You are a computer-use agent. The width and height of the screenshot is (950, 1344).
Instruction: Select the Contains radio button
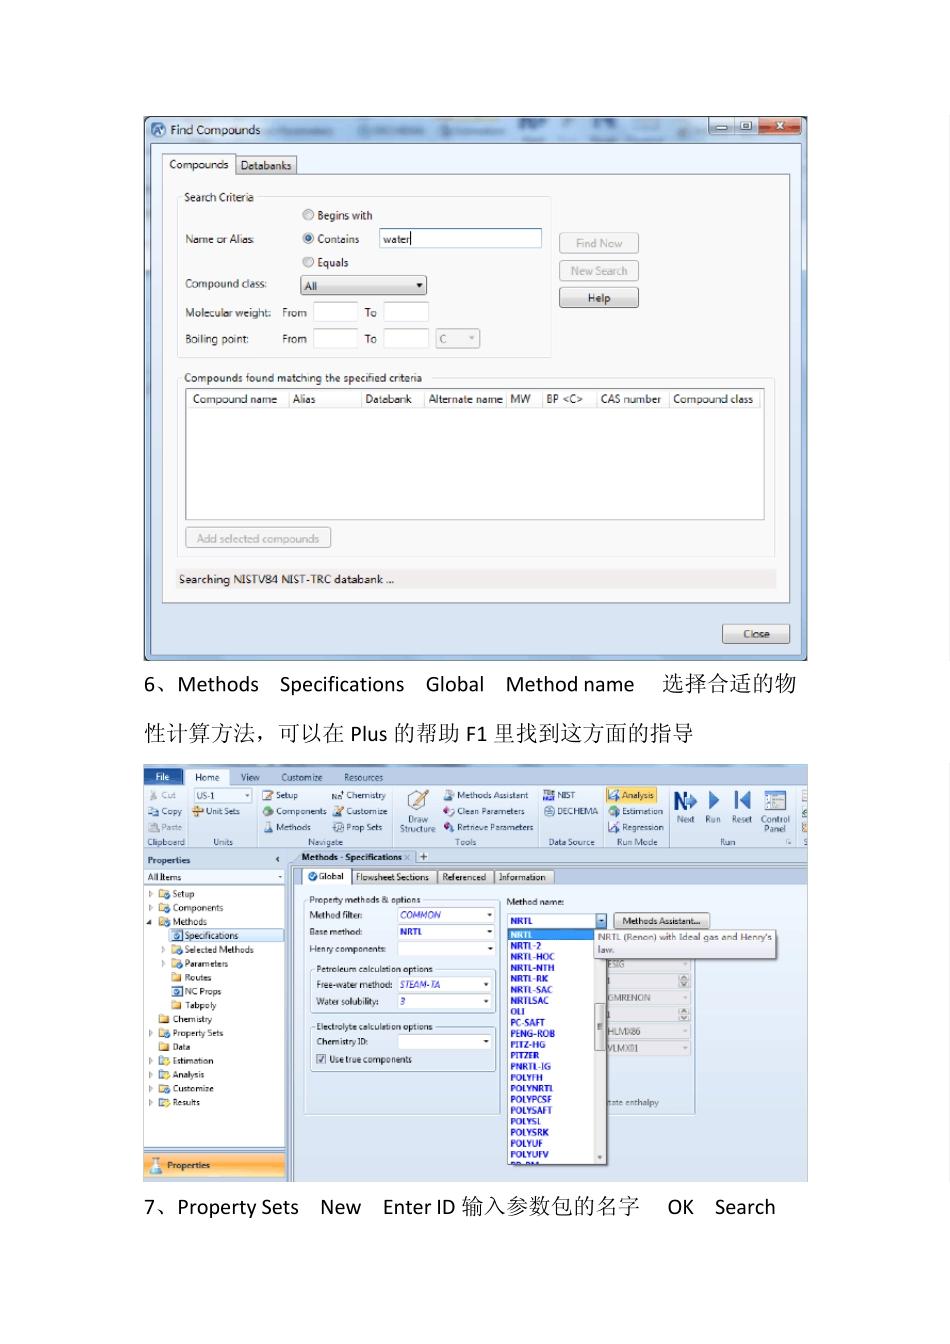[308, 239]
